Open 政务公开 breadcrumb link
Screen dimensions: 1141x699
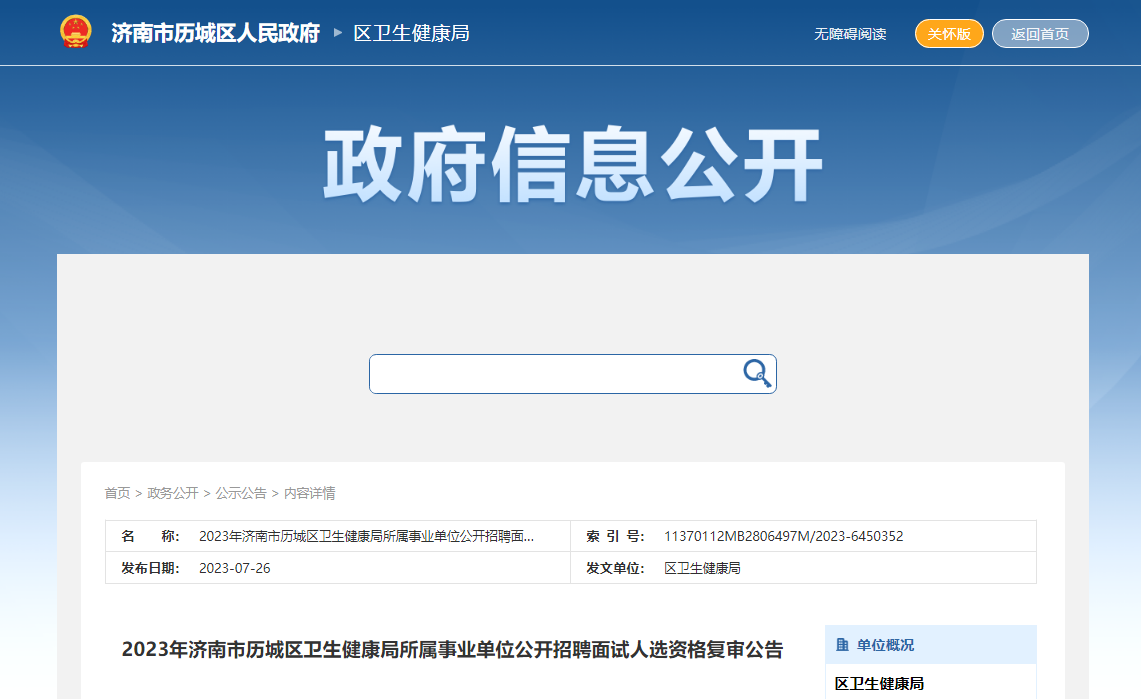172,493
